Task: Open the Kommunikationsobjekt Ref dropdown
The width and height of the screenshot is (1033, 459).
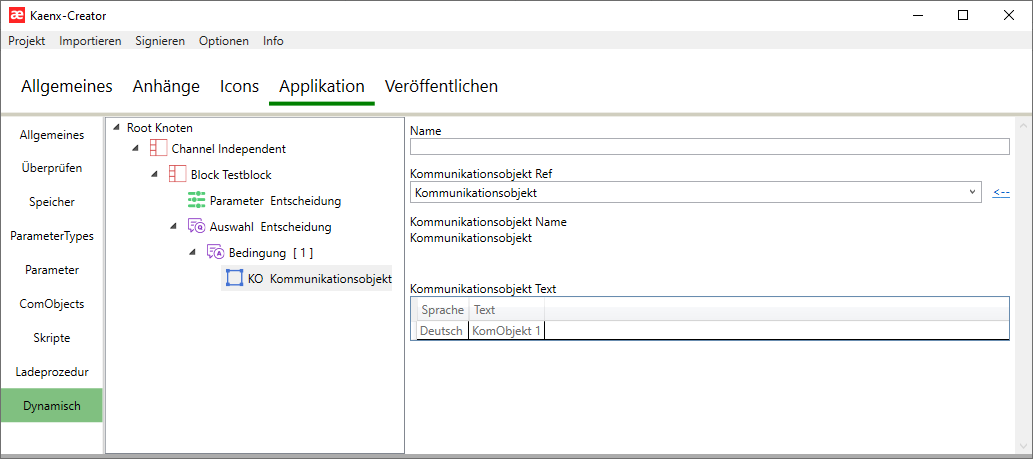Action: click(972, 192)
